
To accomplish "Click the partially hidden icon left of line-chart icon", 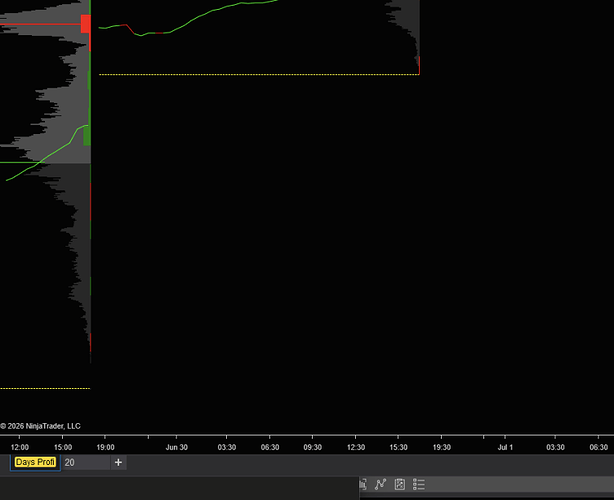I will click(363, 484).
